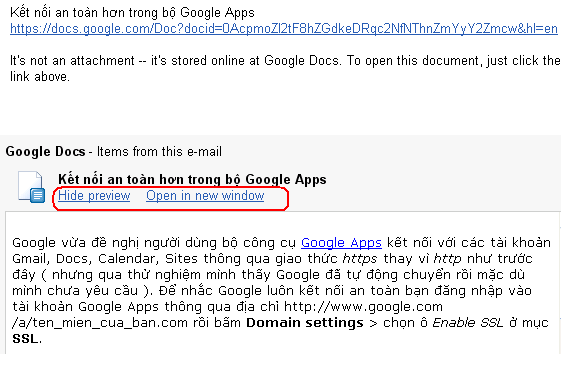Click bold 'Domain settings' text in preview
Viewport: 561px width, 384px height.
click(x=305, y=323)
